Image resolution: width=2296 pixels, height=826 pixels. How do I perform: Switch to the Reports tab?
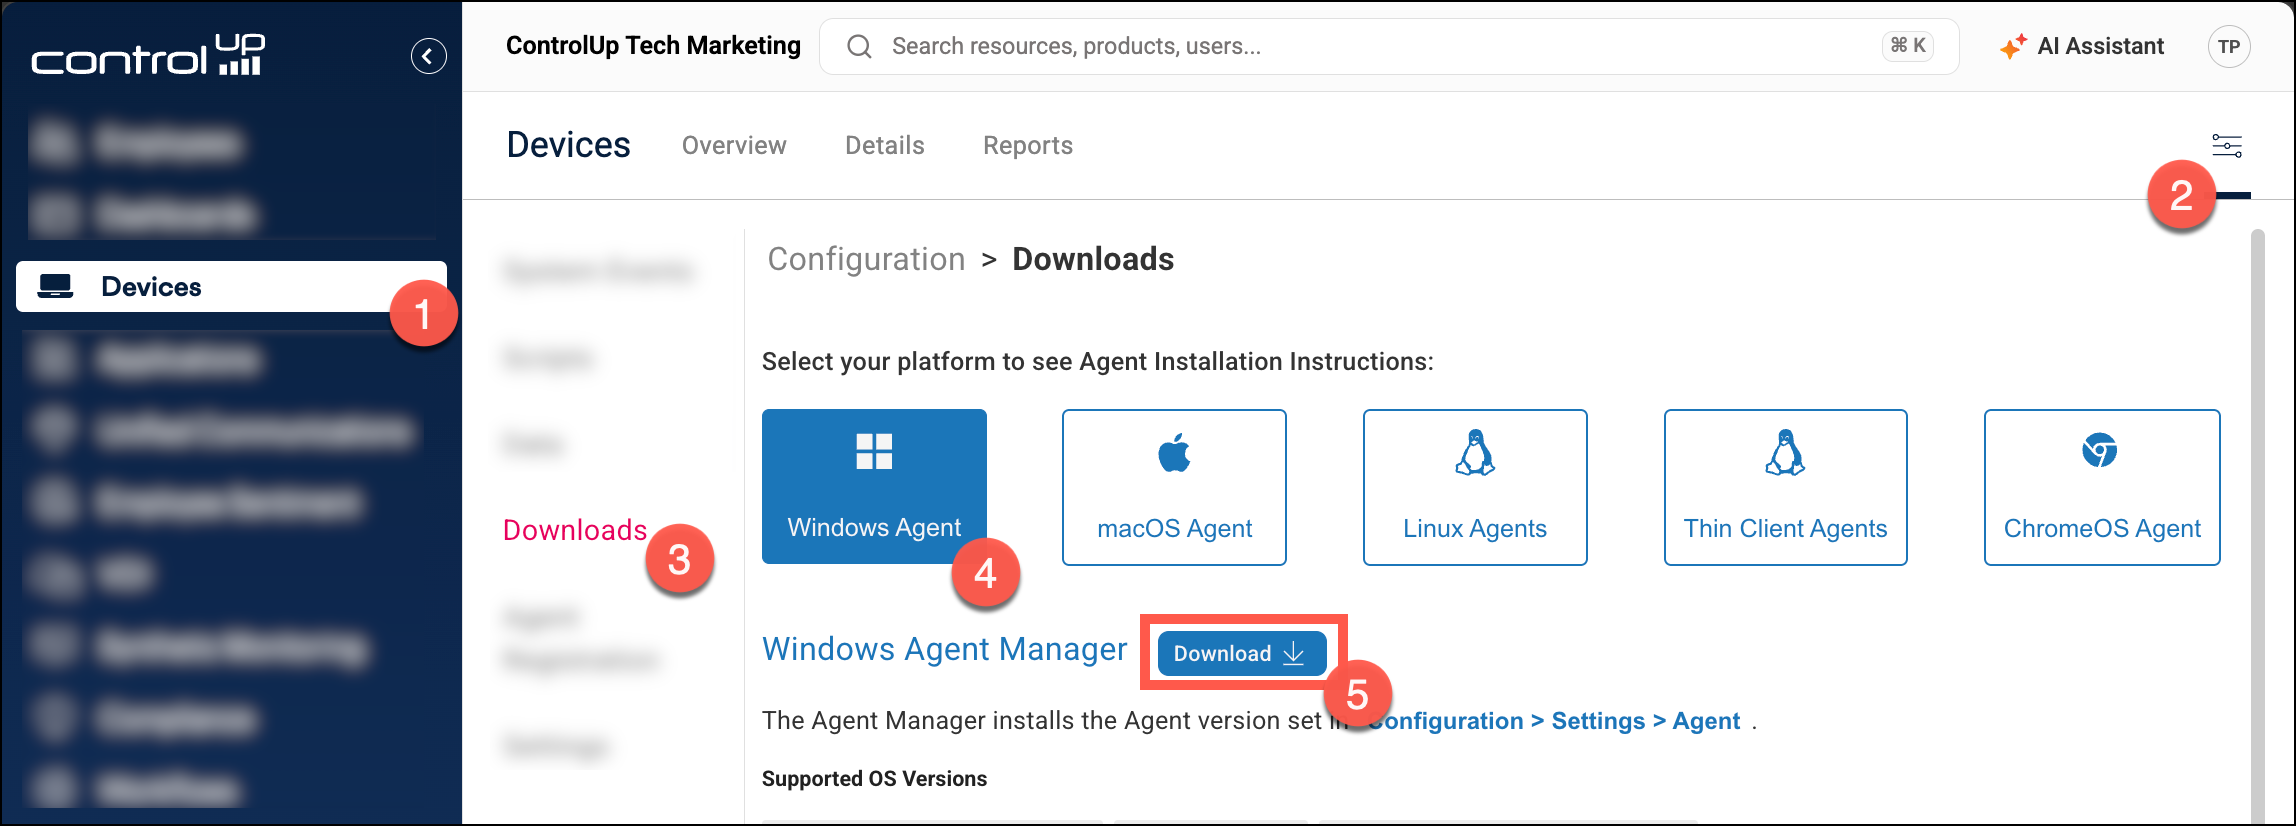point(1027,146)
